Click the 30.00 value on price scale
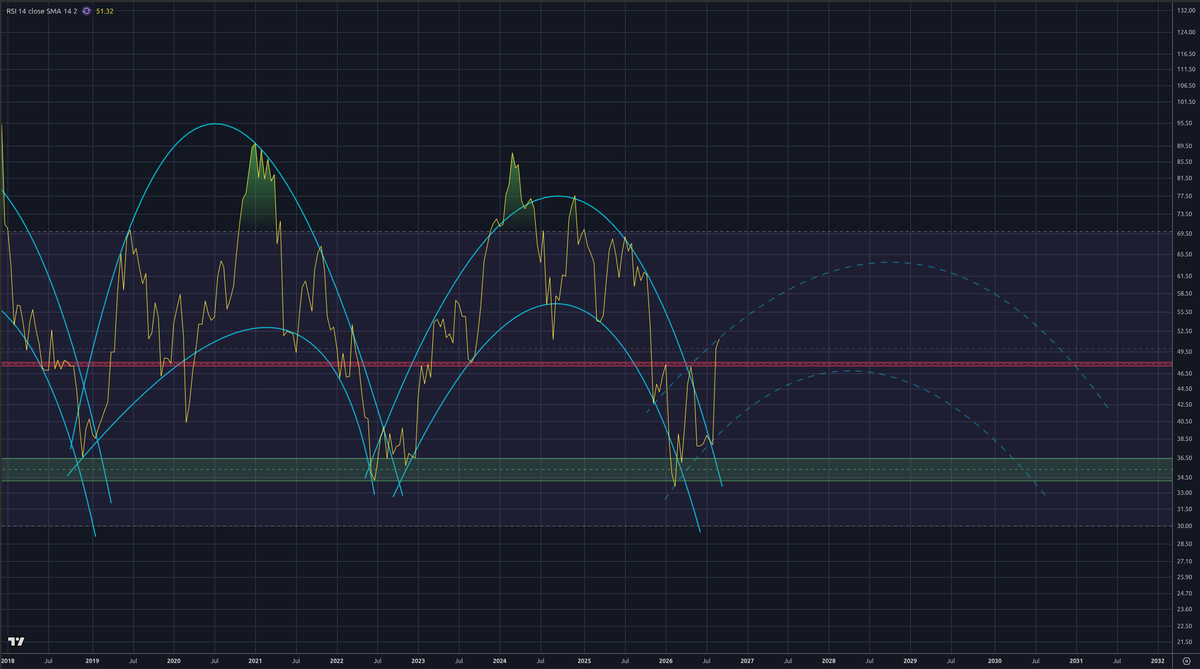This screenshot has width=1200, height=669. pyautogui.click(x=1186, y=525)
